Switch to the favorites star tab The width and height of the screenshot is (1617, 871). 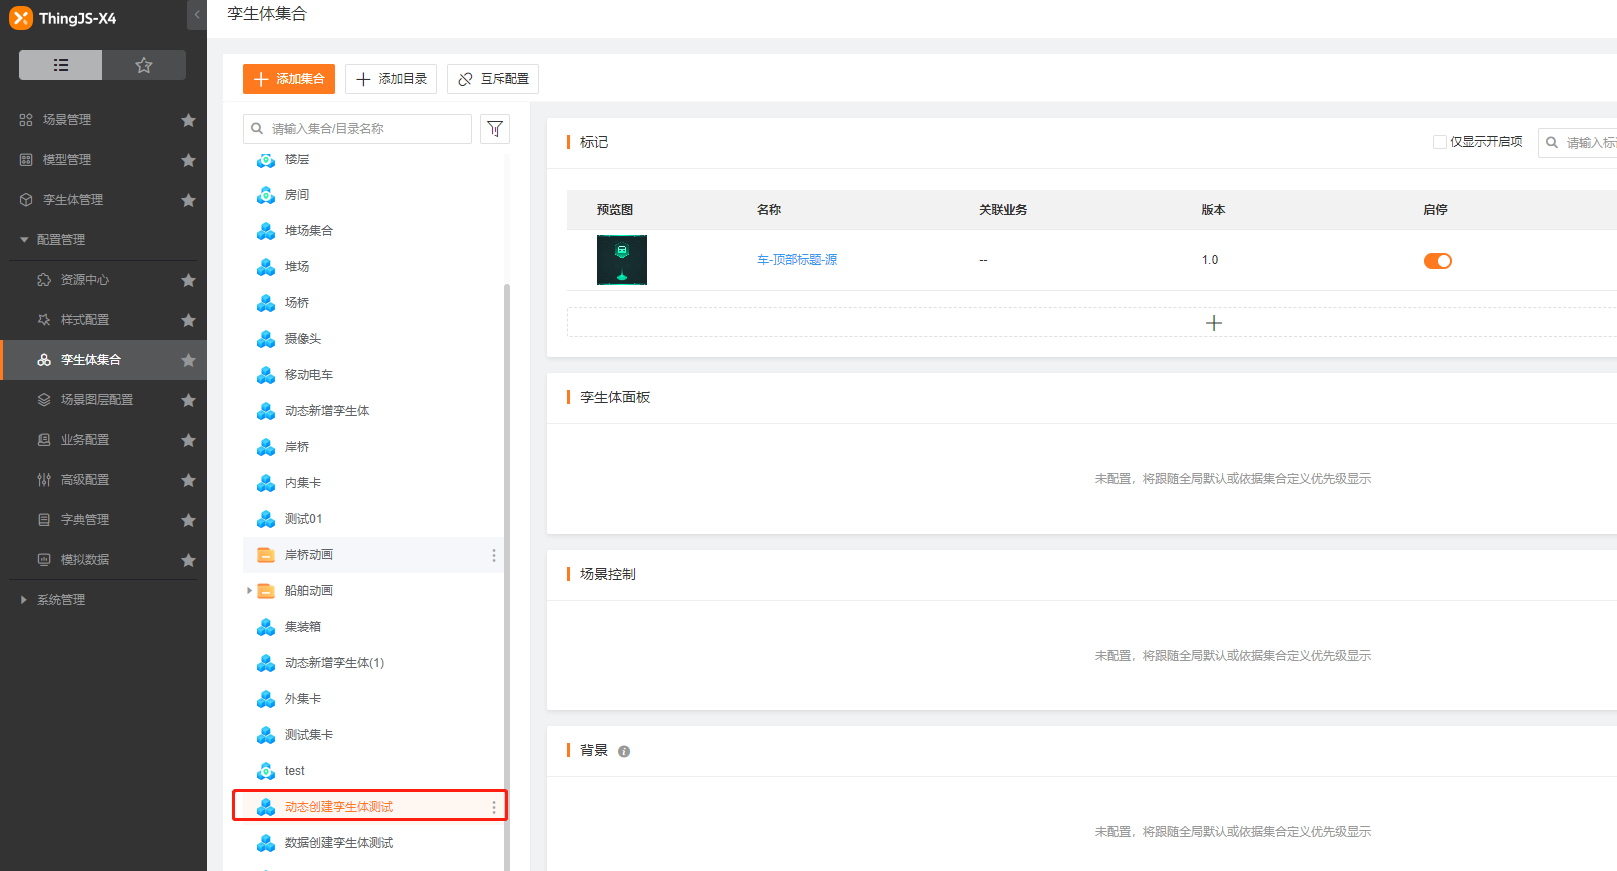tap(144, 65)
